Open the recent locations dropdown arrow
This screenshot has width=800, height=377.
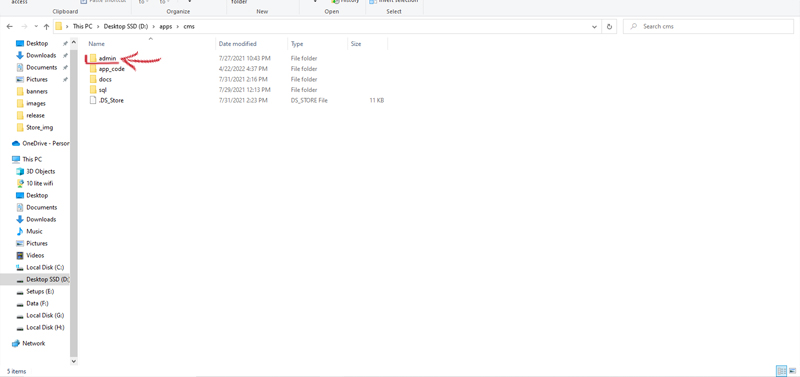point(36,27)
